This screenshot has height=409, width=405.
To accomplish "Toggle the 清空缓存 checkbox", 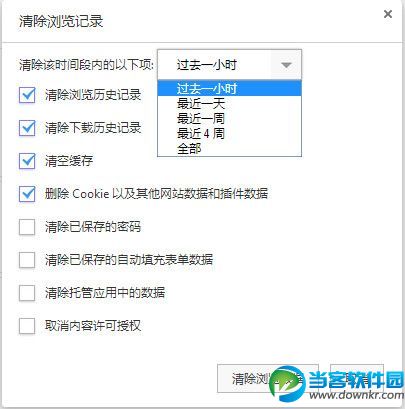I will 27,161.
